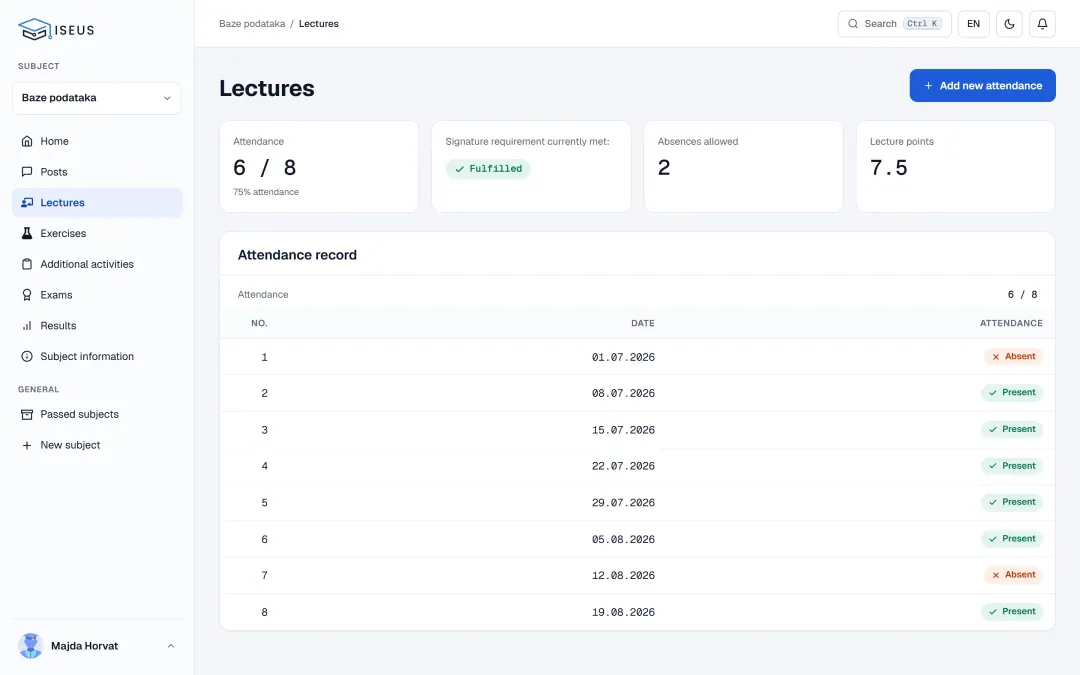Click the Search field in the header
Viewport: 1080px width, 675px height.
tap(894, 24)
